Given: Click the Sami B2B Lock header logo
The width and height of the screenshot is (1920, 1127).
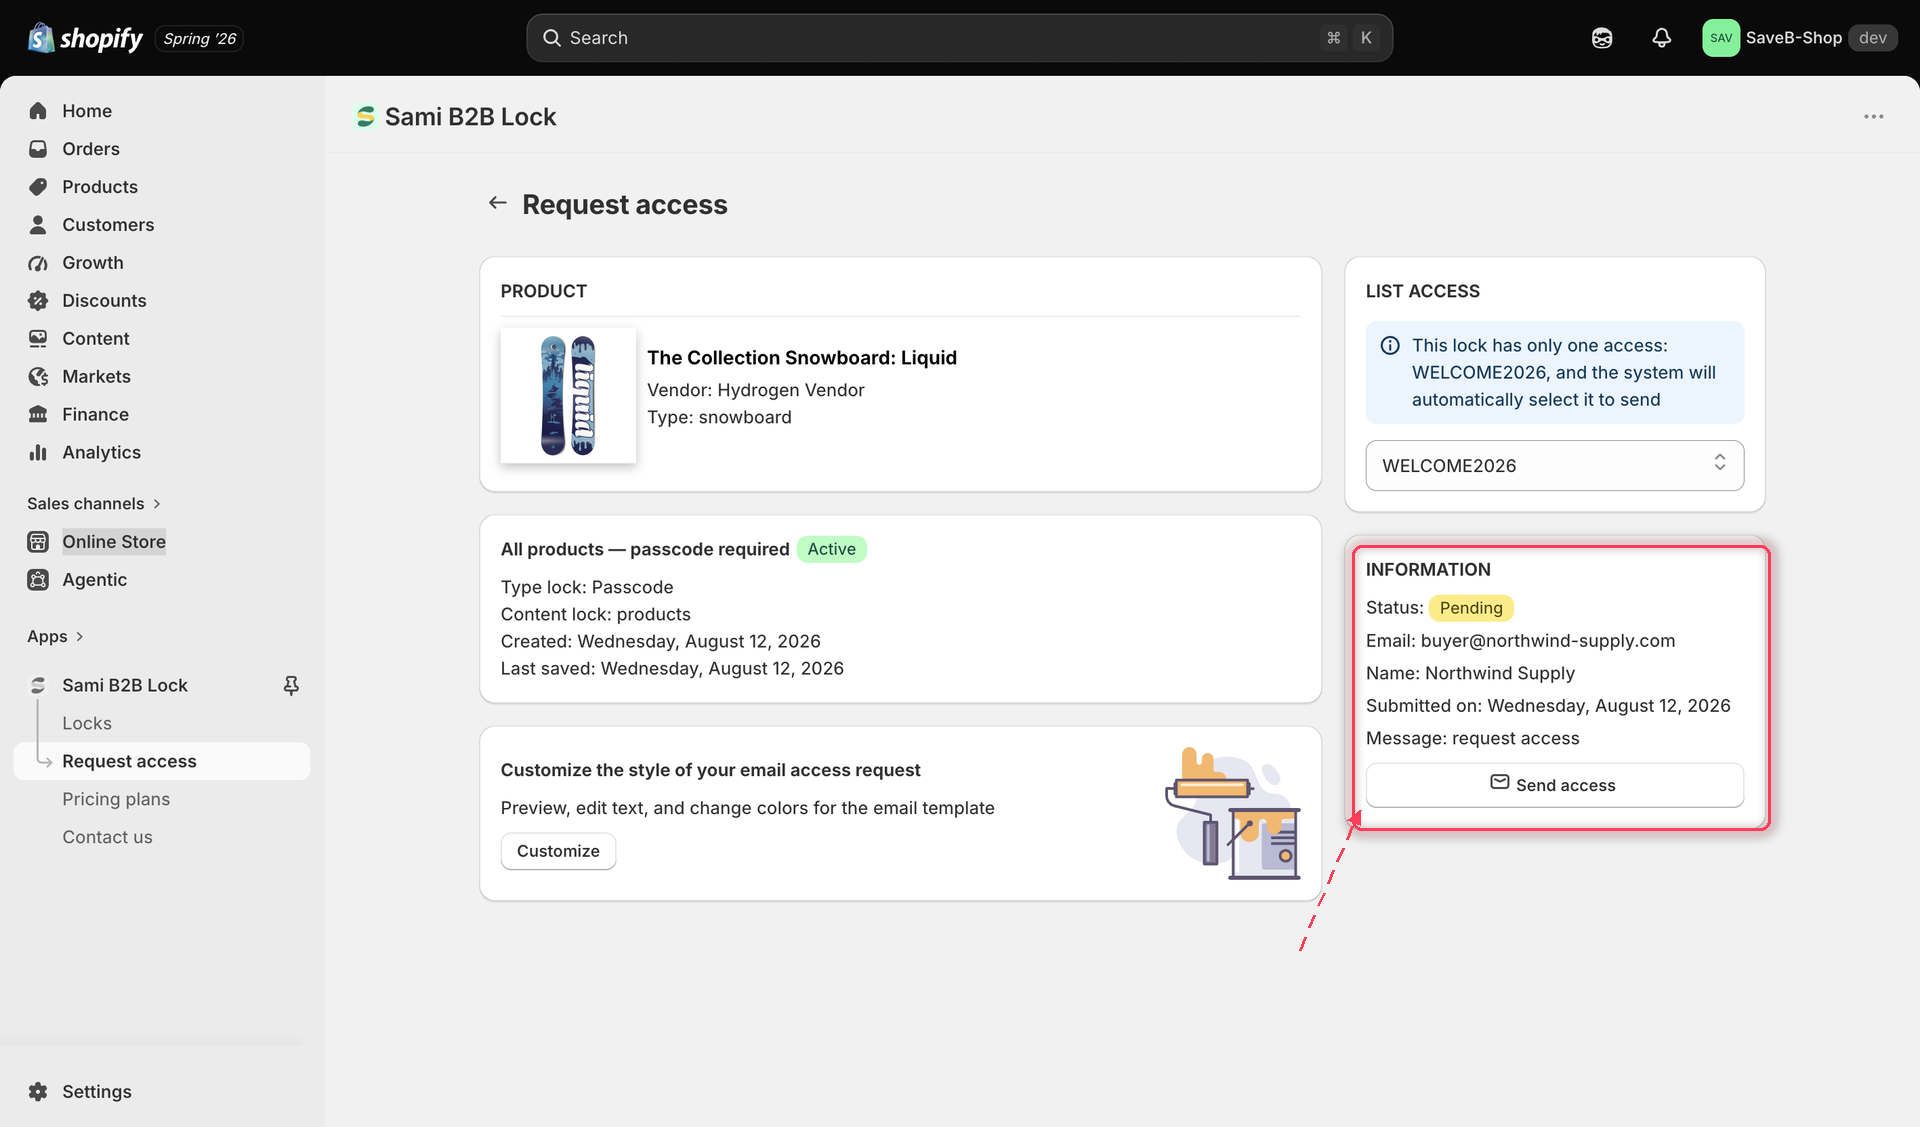Looking at the screenshot, I should [x=366, y=117].
